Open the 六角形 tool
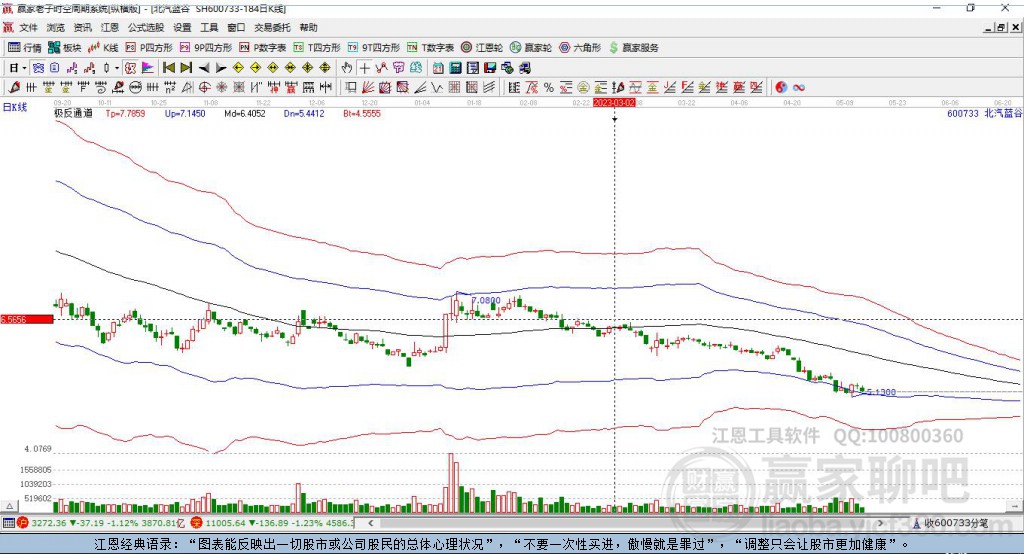This screenshot has height=554, width=1024. (x=580, y=48)
